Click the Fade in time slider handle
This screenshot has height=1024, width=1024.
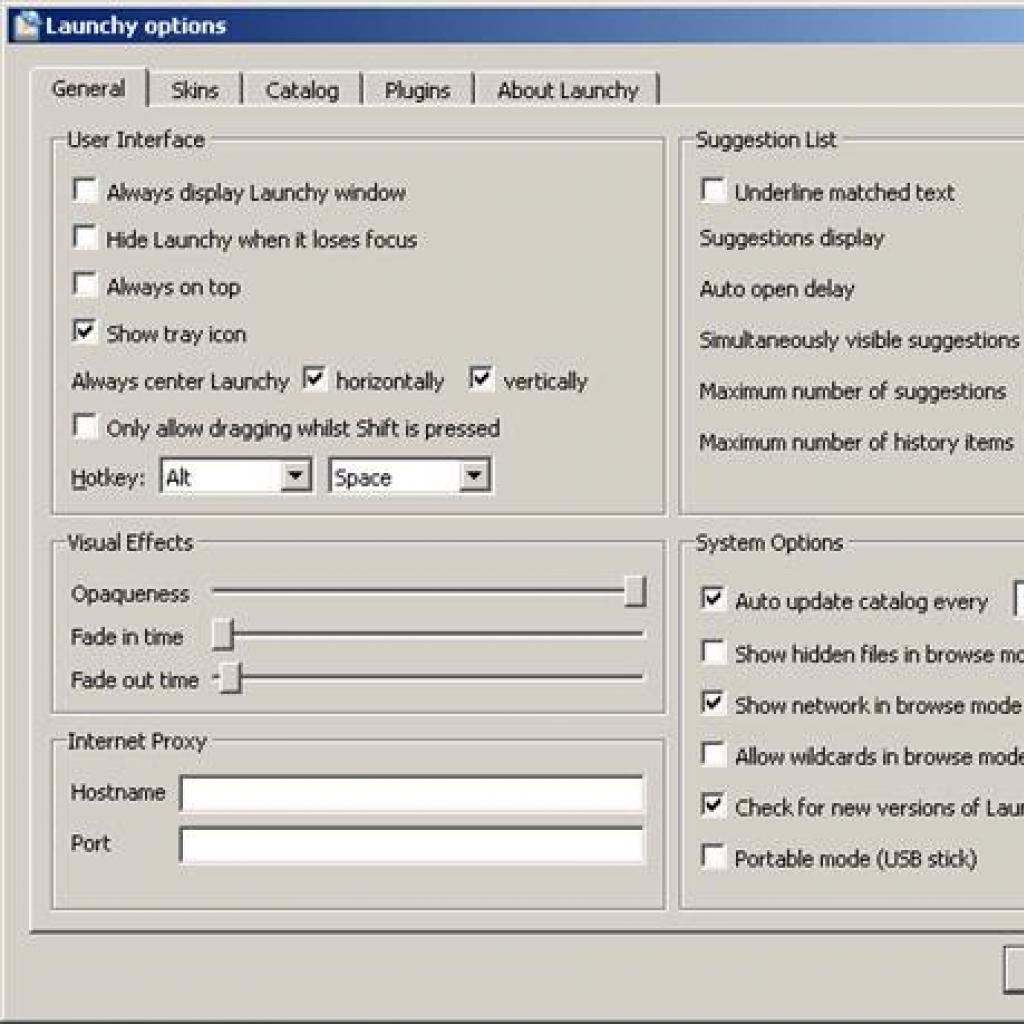(223, 634)
